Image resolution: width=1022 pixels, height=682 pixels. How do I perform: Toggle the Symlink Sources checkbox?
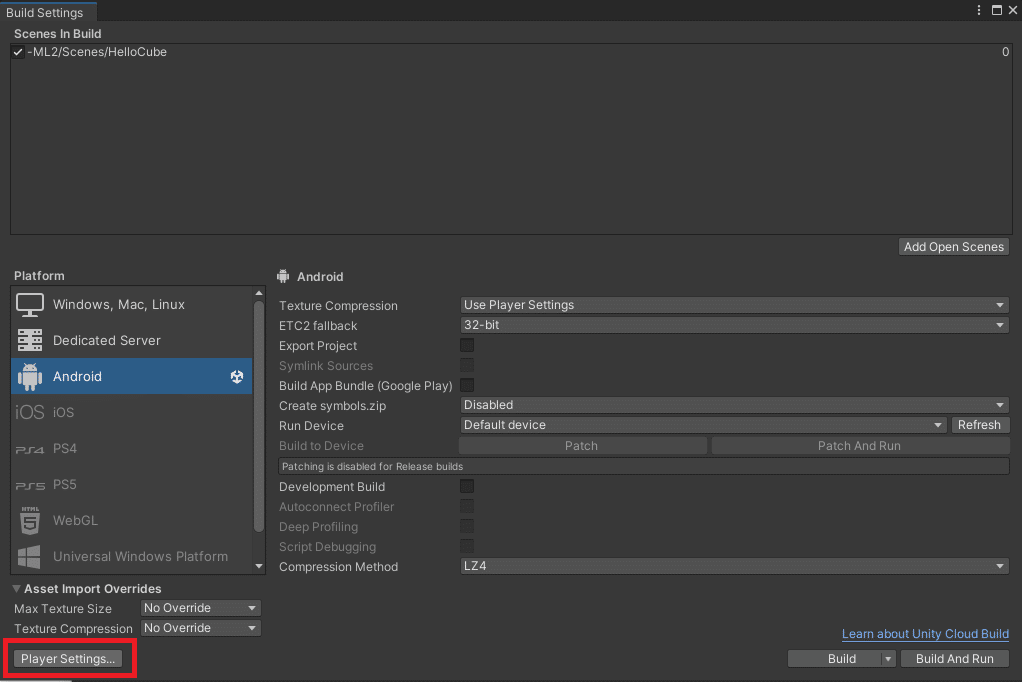point(467,365)
